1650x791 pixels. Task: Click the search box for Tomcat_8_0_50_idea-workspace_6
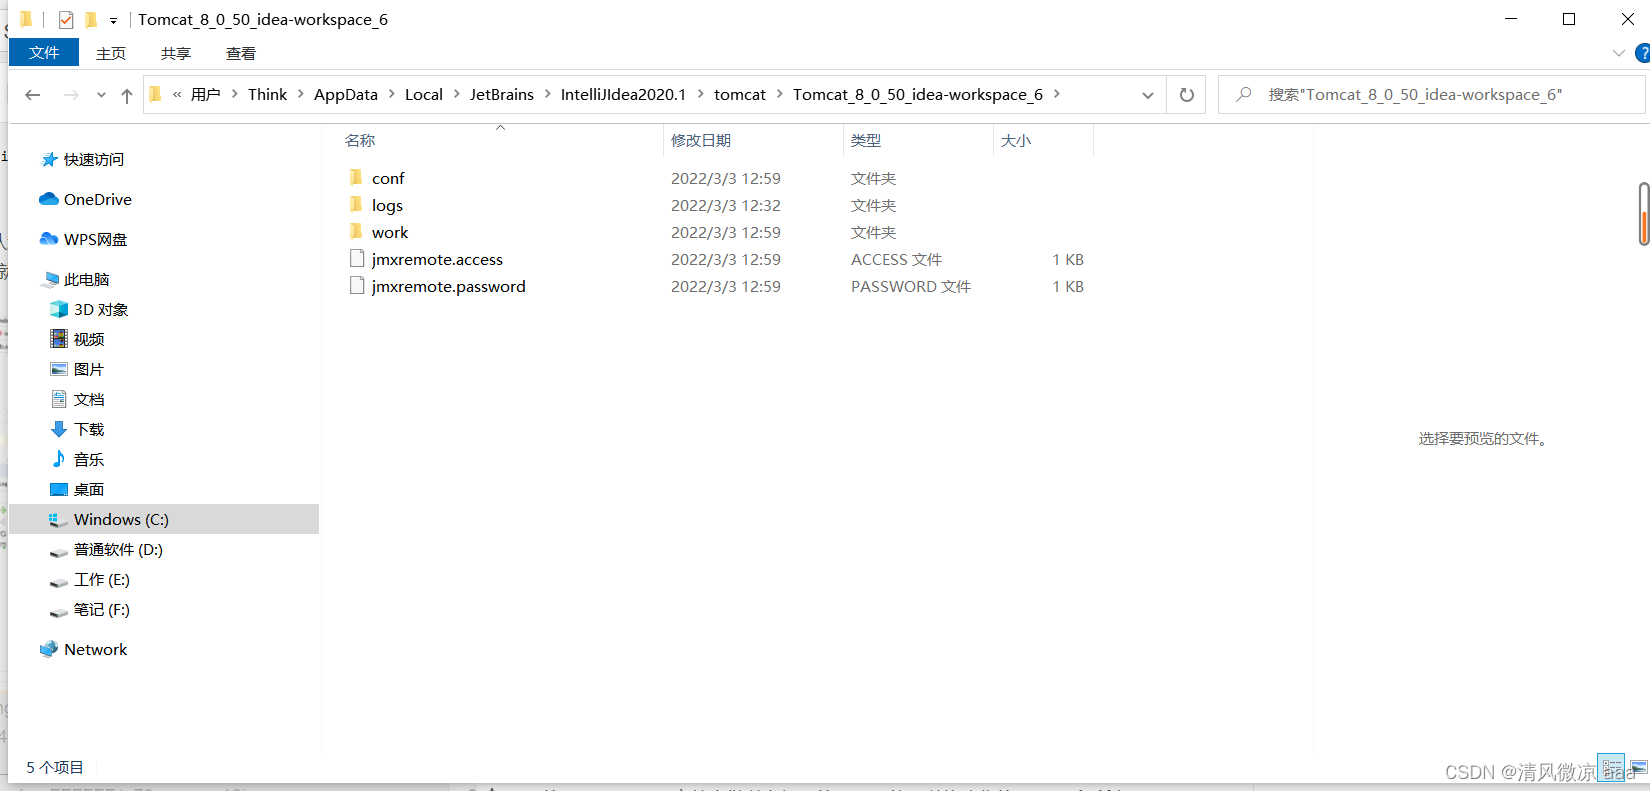tap(1431, 95)
